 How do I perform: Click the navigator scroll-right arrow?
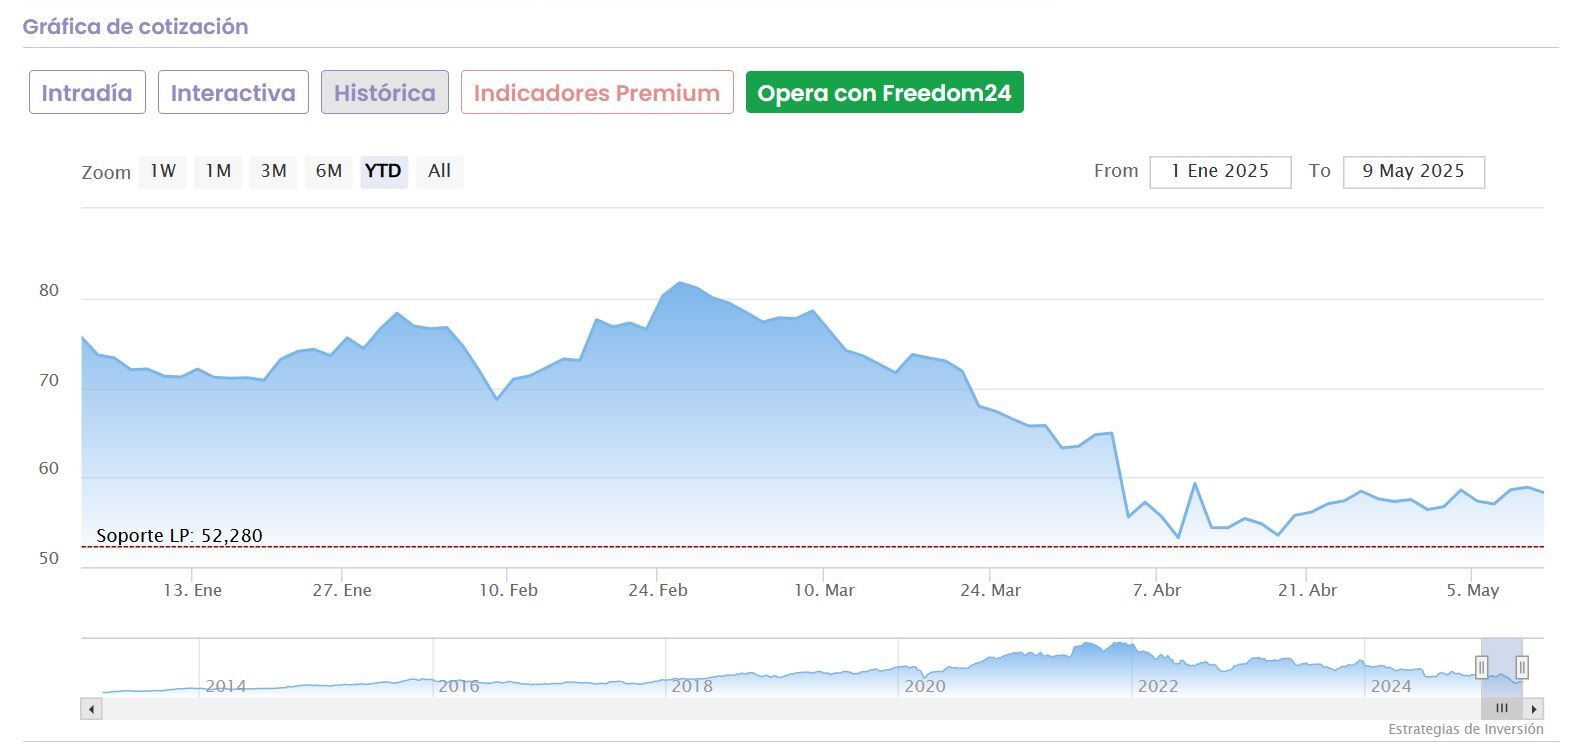pyautogui.click(x=1534, y=709)
